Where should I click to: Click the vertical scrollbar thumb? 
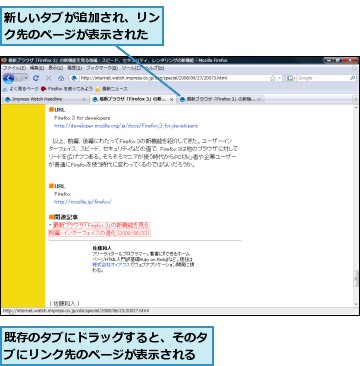pyautogui.click(x=356, y=279)
